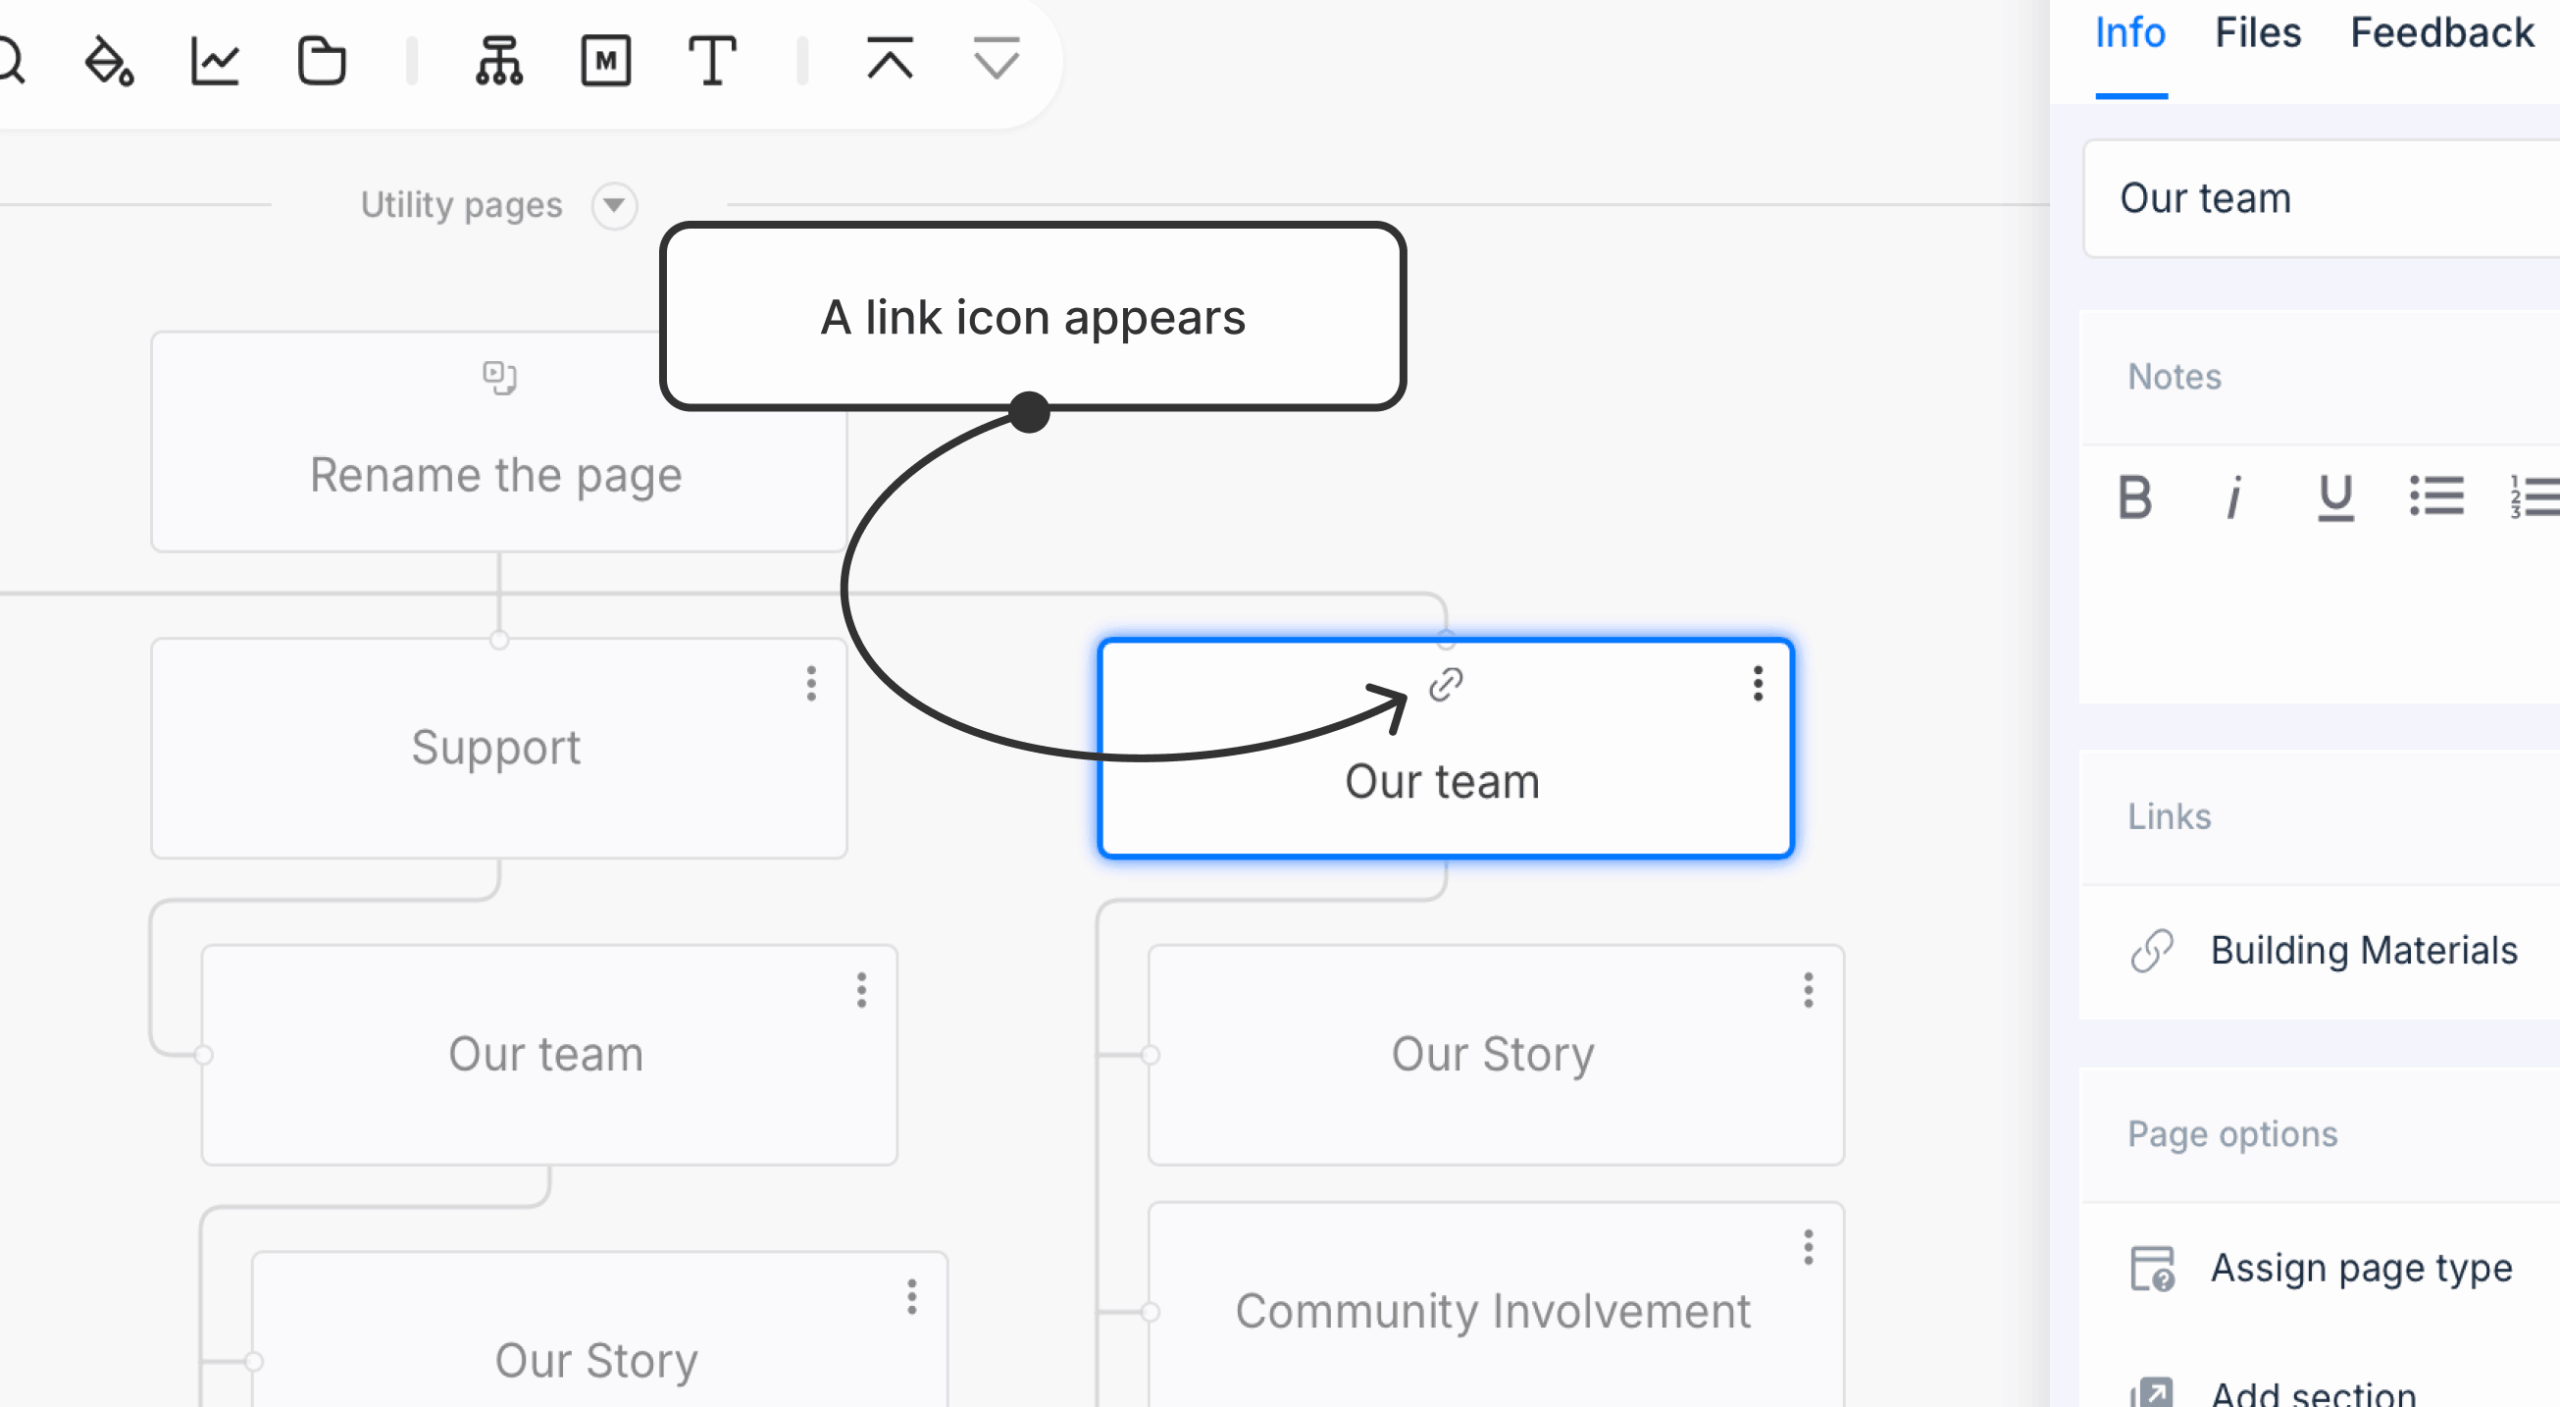2560x1407 pixels.
Task: Open the analytics chart tool
Action: tap(215, 62)
